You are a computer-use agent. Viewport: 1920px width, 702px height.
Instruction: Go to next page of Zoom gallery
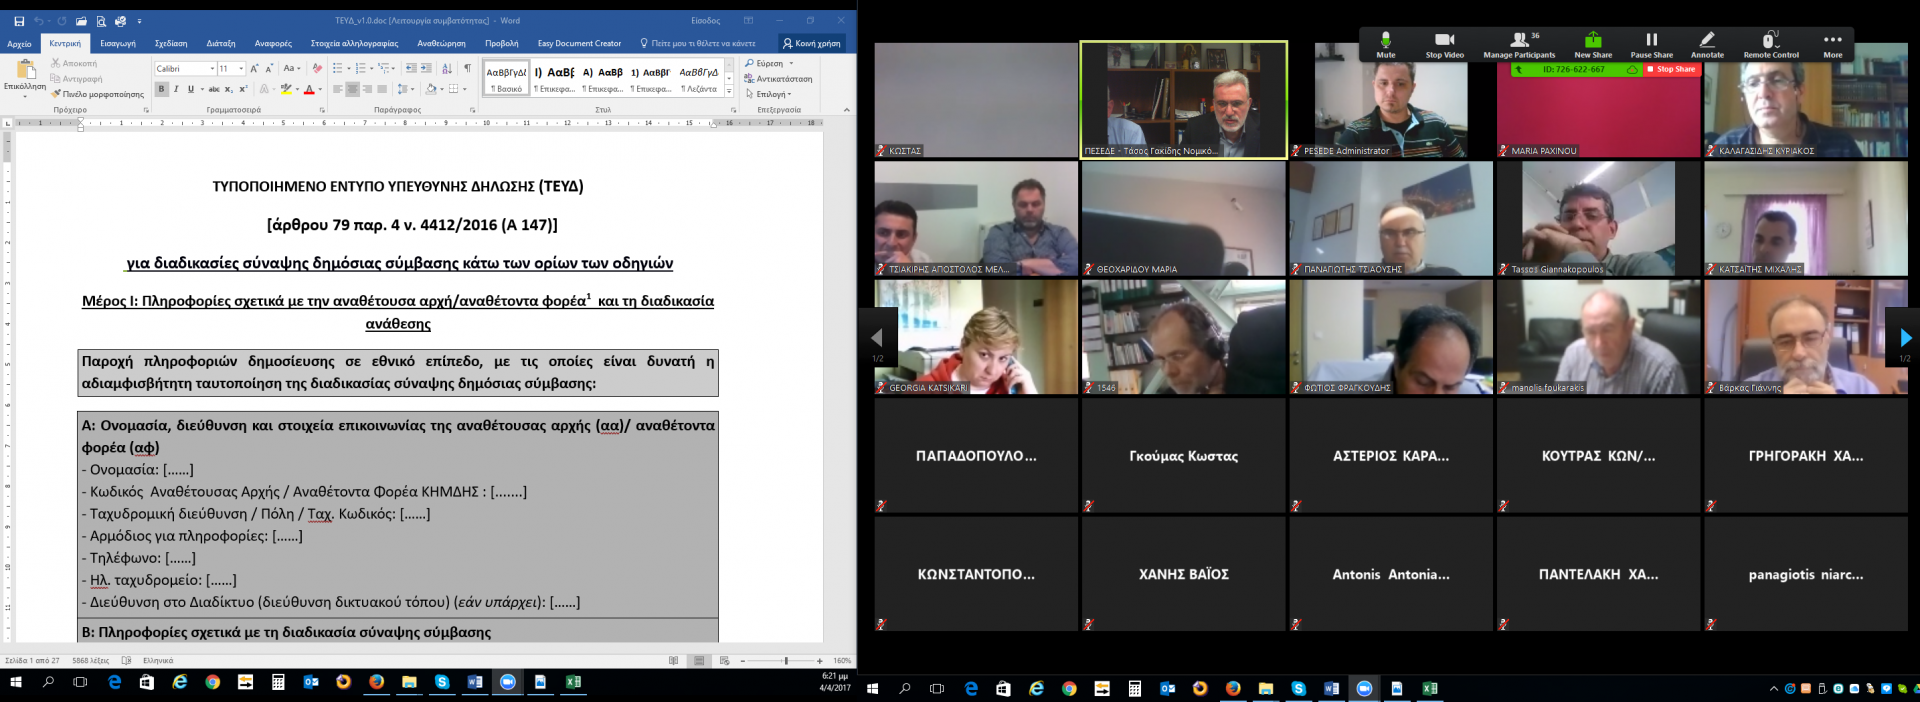1905,338
